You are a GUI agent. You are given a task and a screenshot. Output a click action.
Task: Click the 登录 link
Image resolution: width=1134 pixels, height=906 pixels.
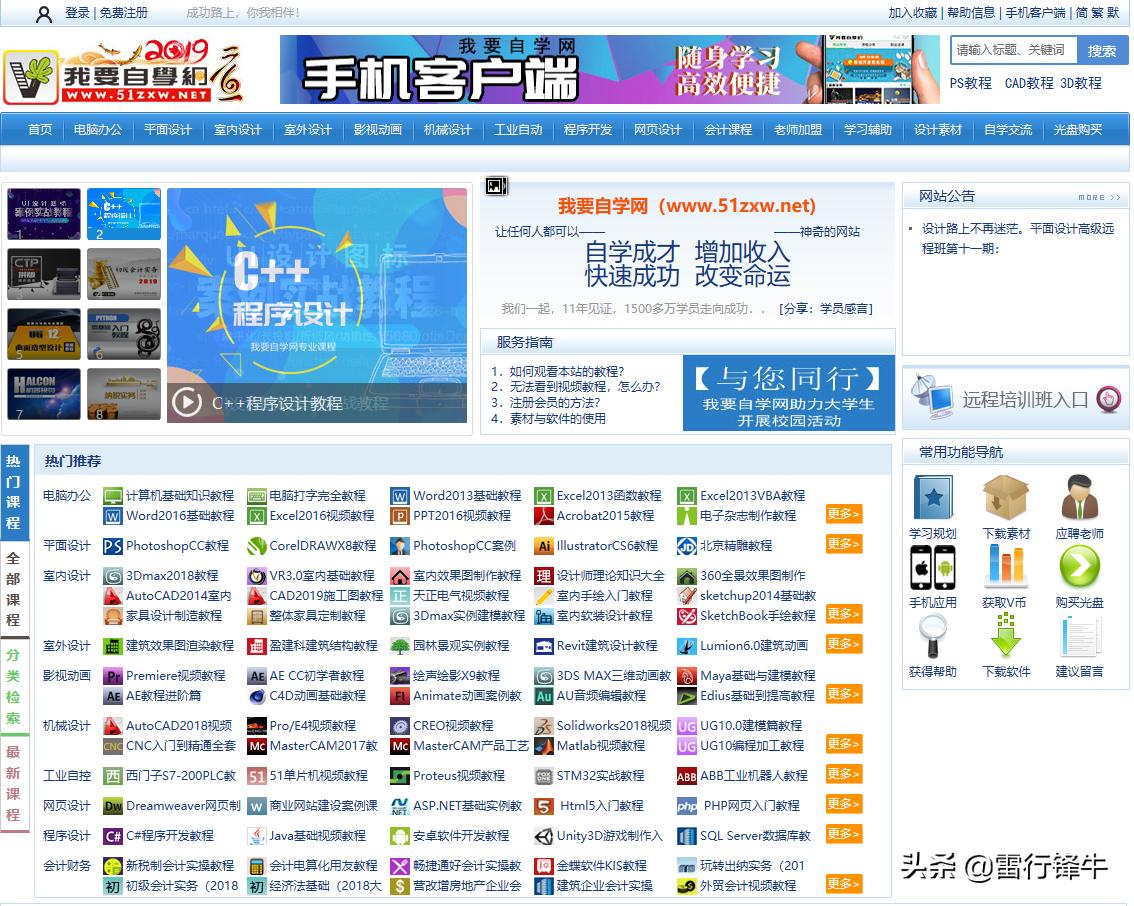click(77, 13)
